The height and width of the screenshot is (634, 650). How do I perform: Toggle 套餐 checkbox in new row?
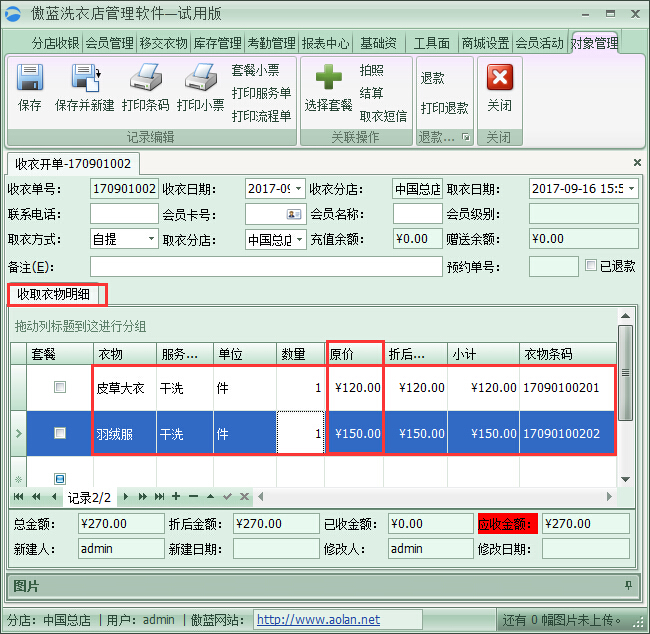(60, 479)
